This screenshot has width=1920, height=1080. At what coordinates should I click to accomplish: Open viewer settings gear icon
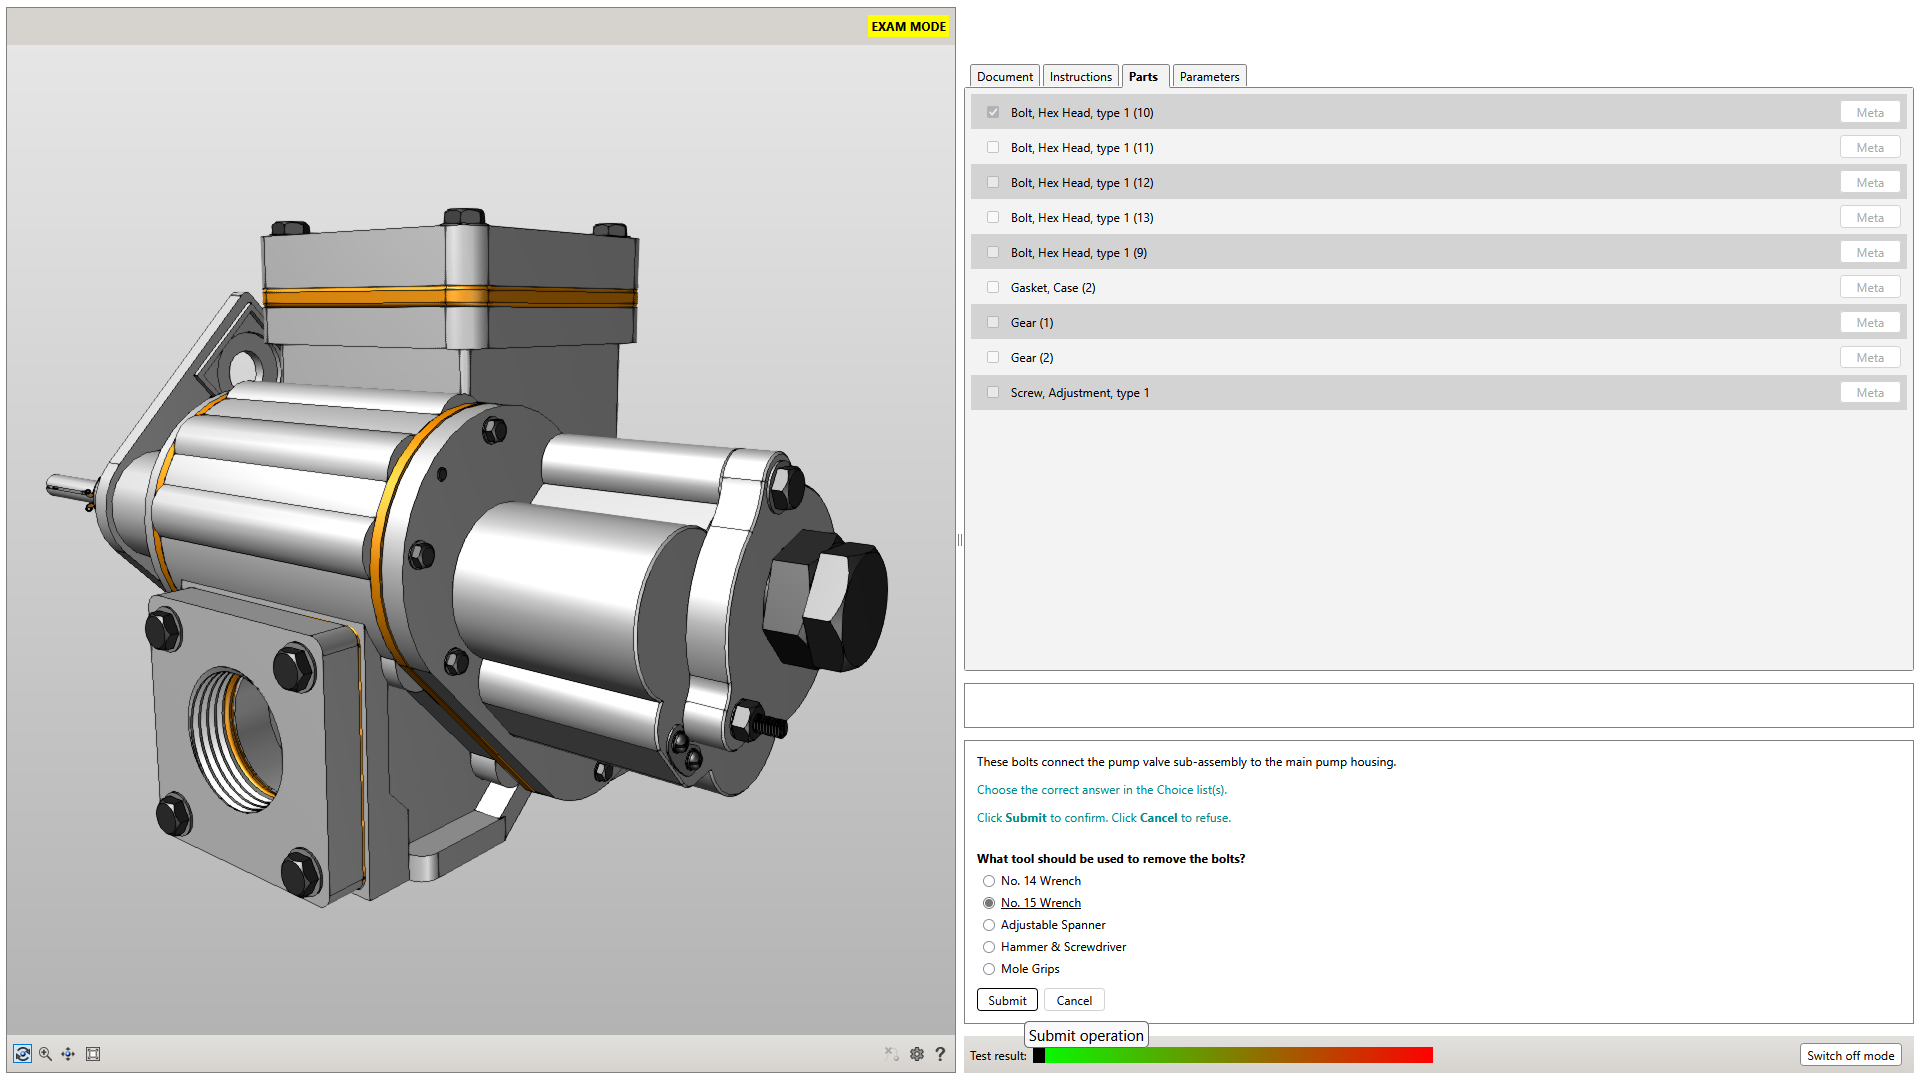[917, 1054]
